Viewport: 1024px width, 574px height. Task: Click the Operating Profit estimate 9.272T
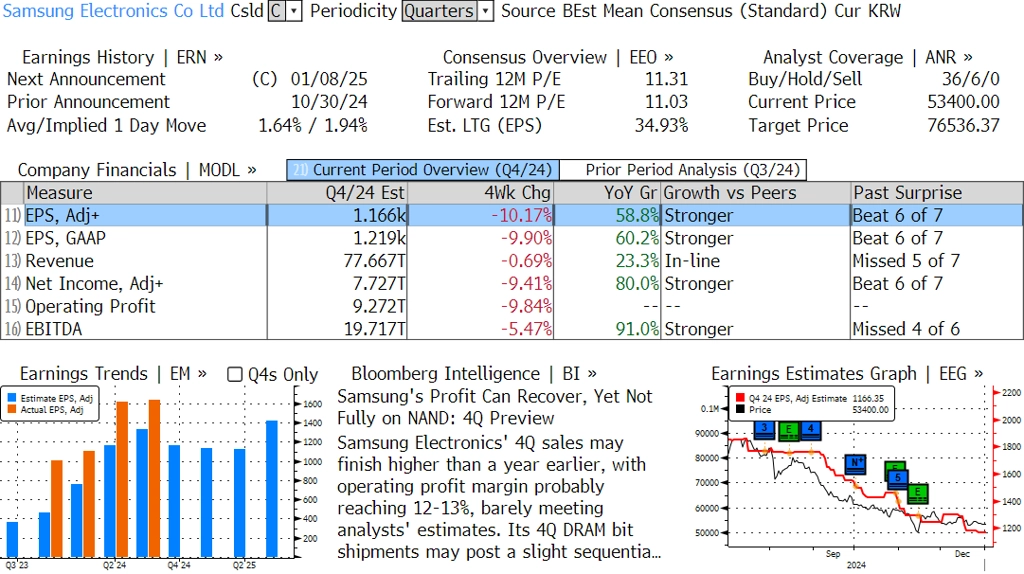point(379,306)
